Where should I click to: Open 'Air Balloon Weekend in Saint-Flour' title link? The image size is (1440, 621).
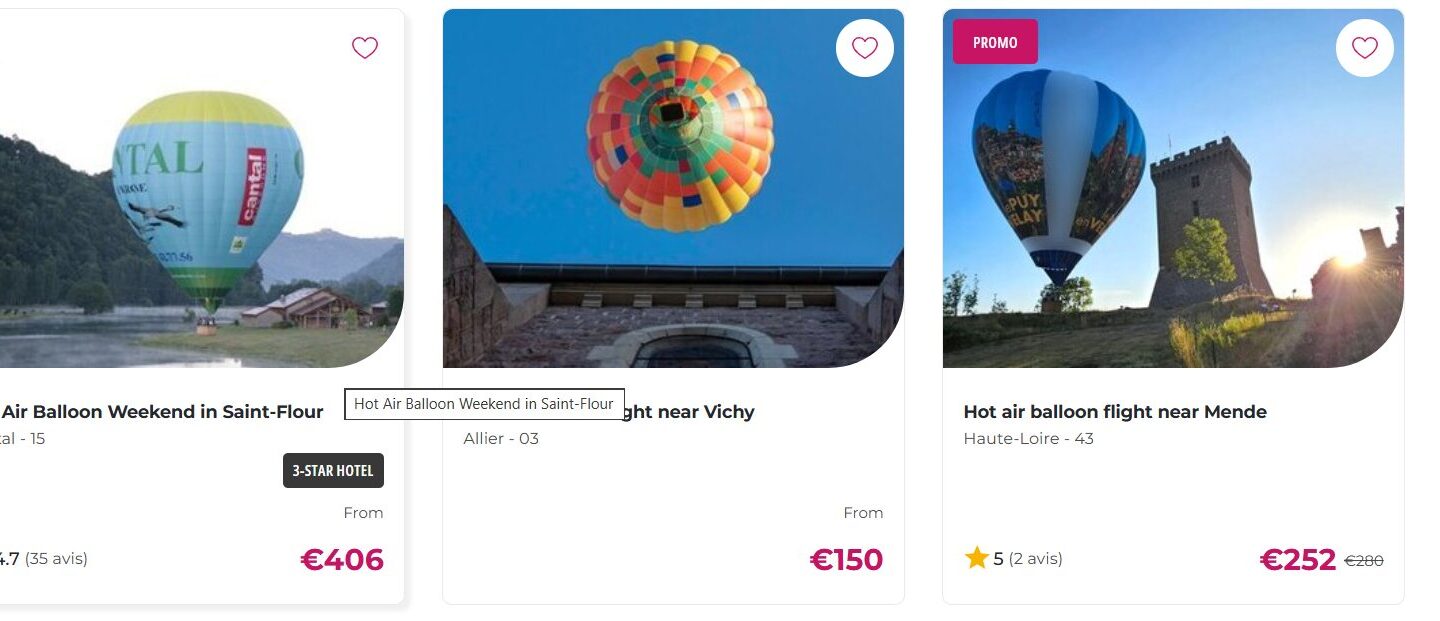click(x=160, y=412)
